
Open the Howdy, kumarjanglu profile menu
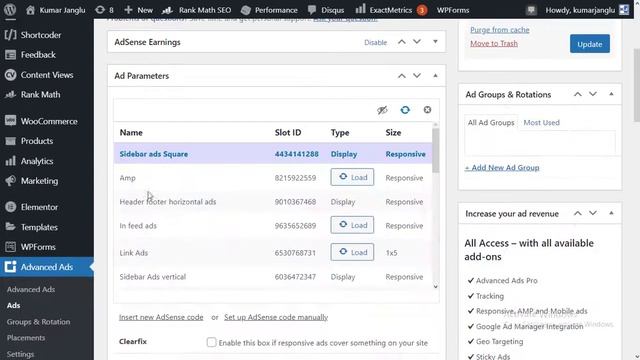click(x=587, y=10)
